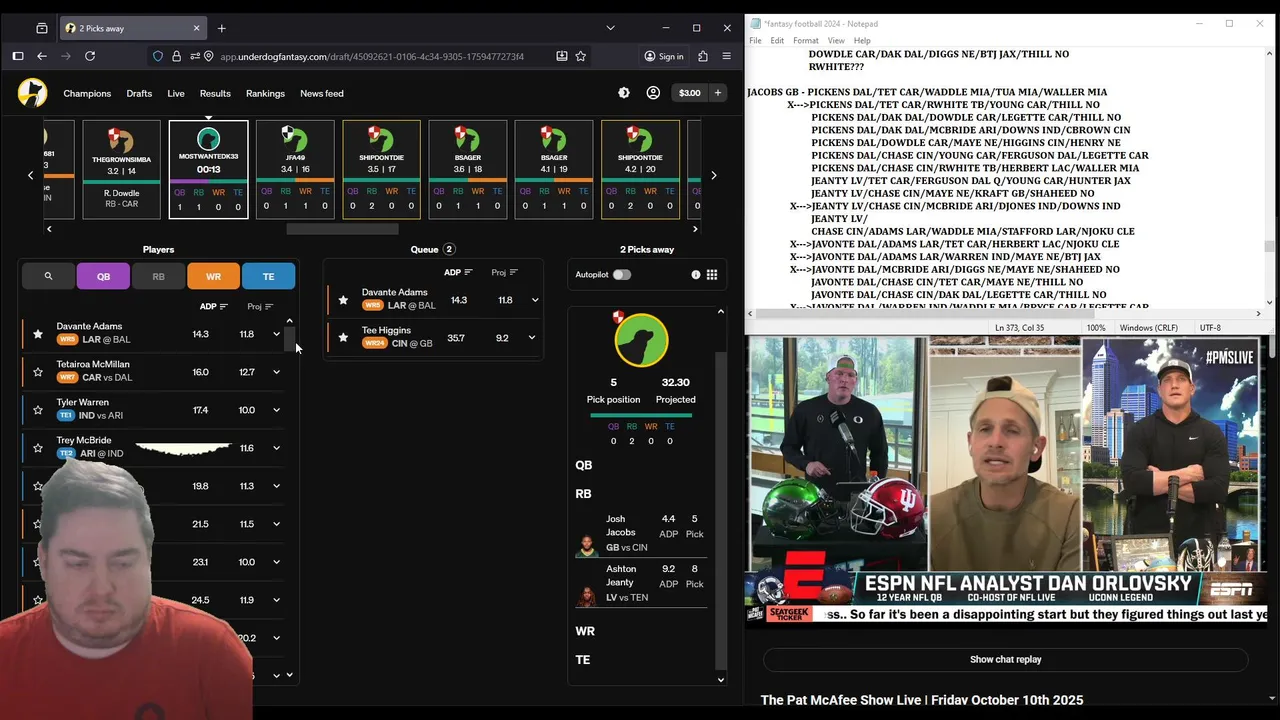The image size is (1280, 720).
Task: Sort Queue by ADP
Action: (459, 273)
